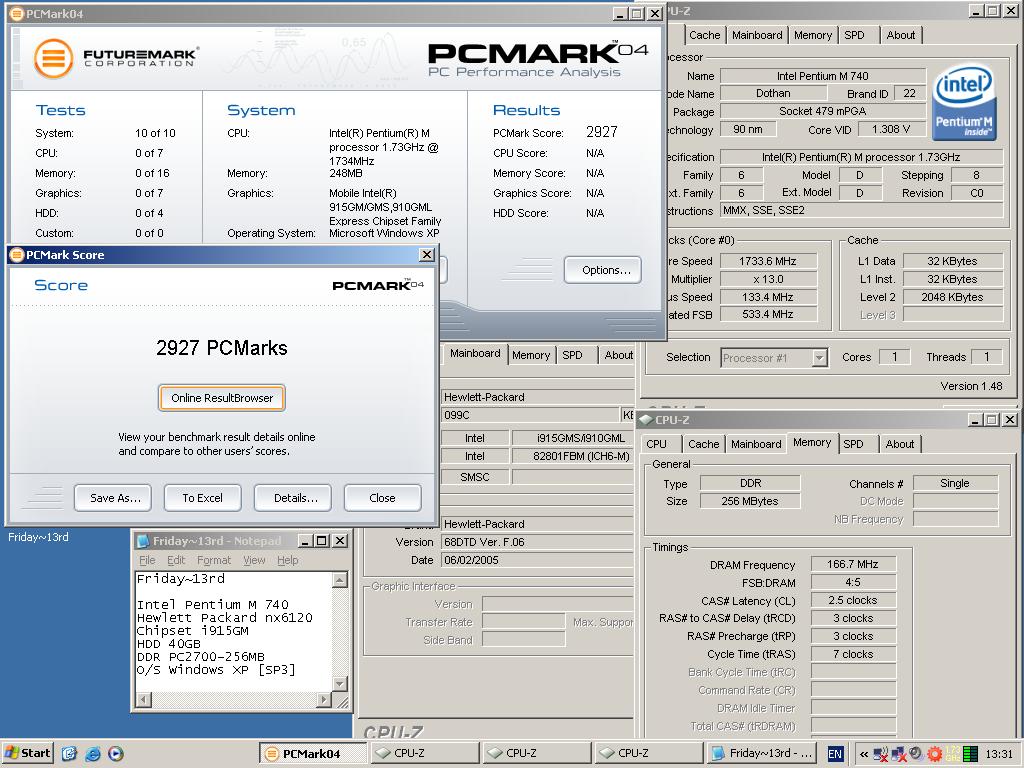Open Notepad Help menu
Viewport: 1024px width, 768px height.
tap(287, 560)
